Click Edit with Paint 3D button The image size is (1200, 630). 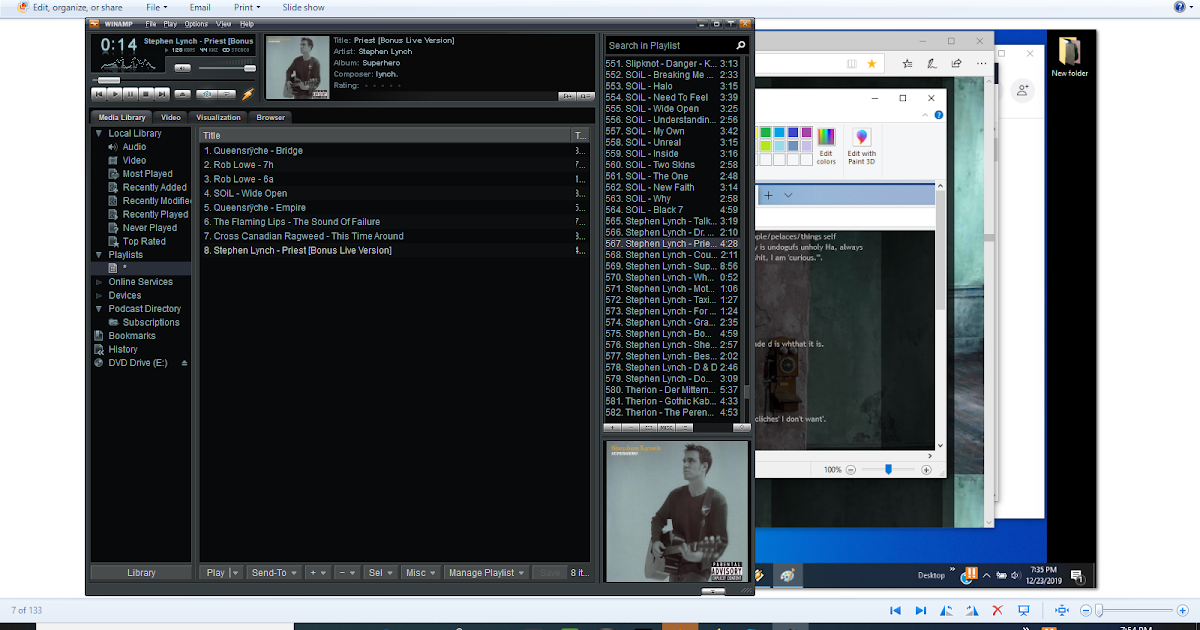click(x=862, y=145)
